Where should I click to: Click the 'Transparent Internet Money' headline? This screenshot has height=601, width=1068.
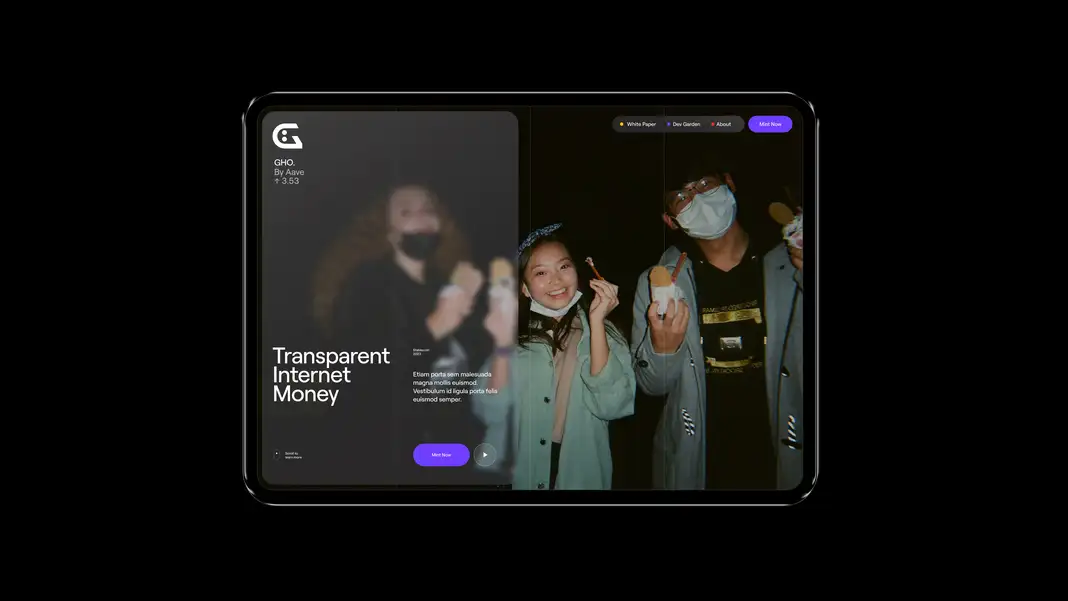[331, 375]
